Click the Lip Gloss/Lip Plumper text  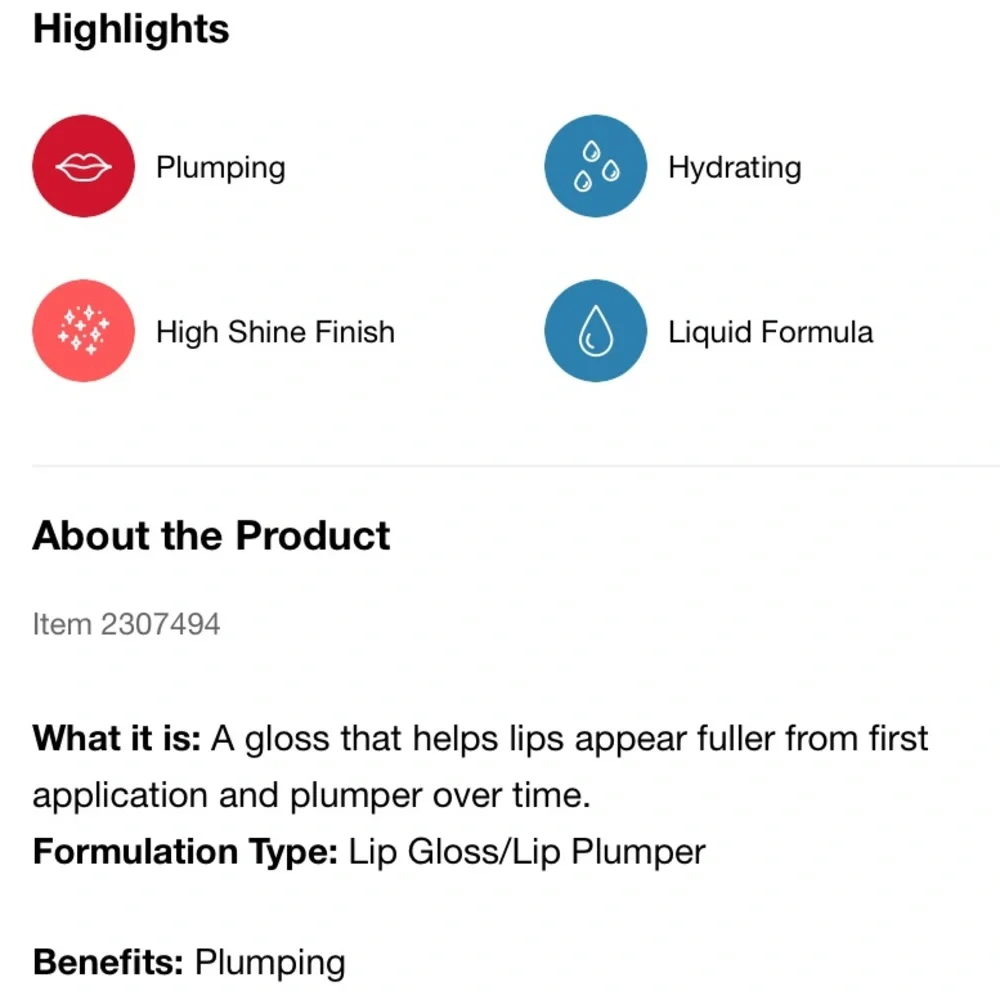[x=527, y=851]
